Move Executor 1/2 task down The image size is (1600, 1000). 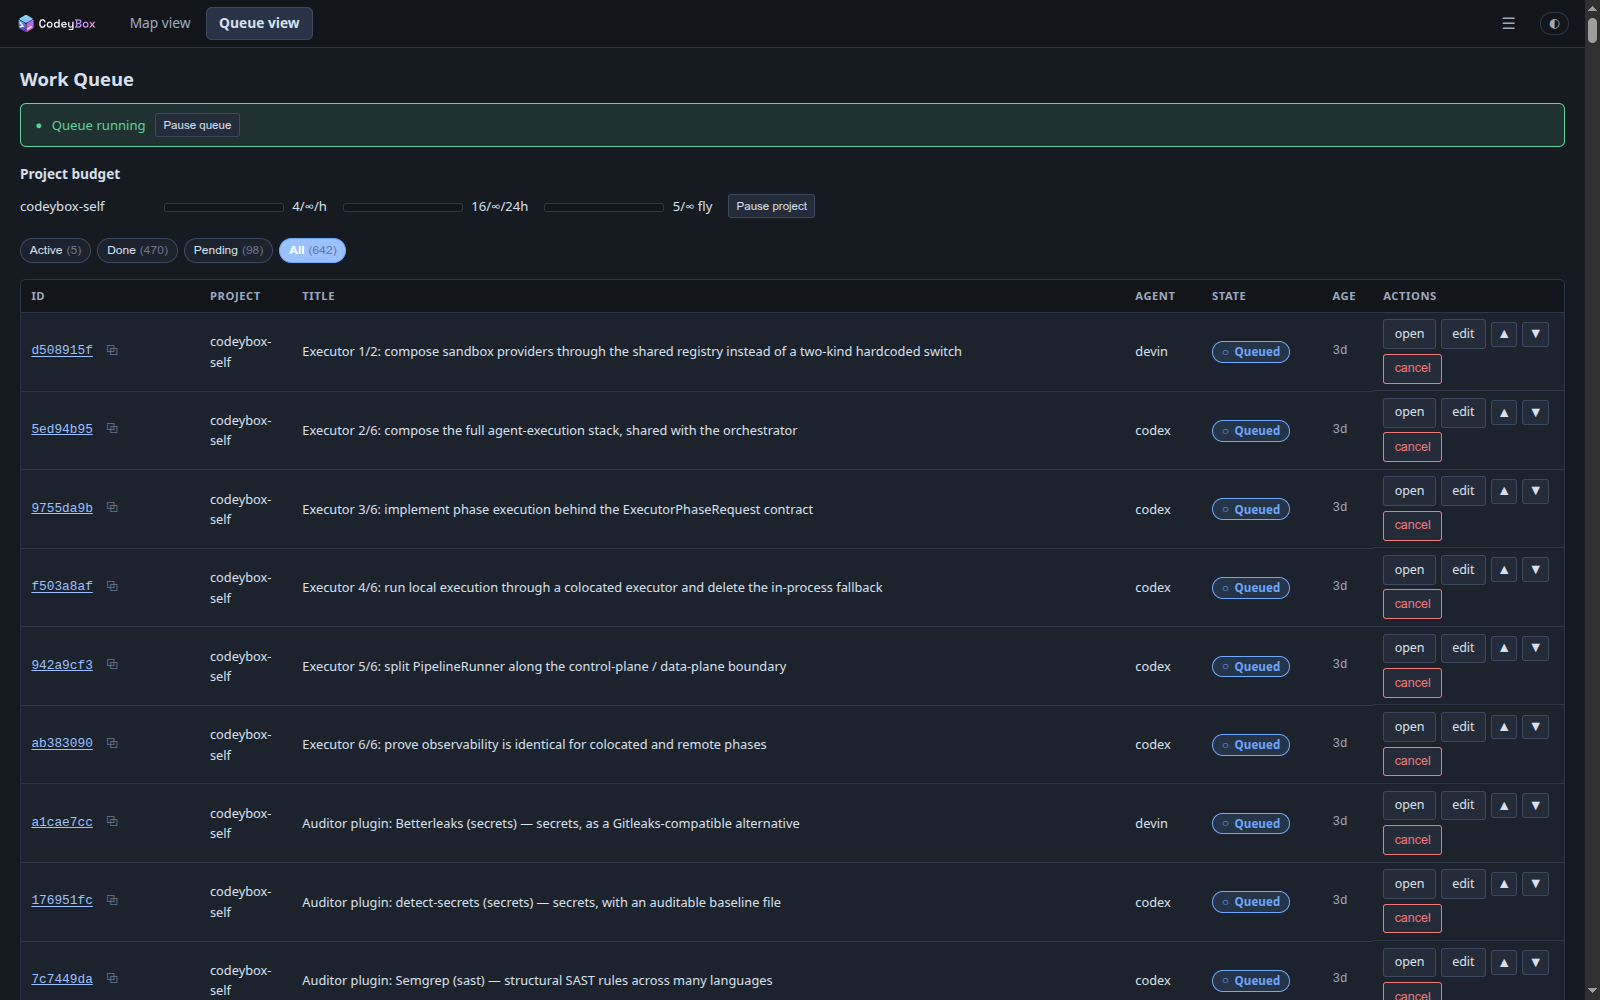point(1536,334)
